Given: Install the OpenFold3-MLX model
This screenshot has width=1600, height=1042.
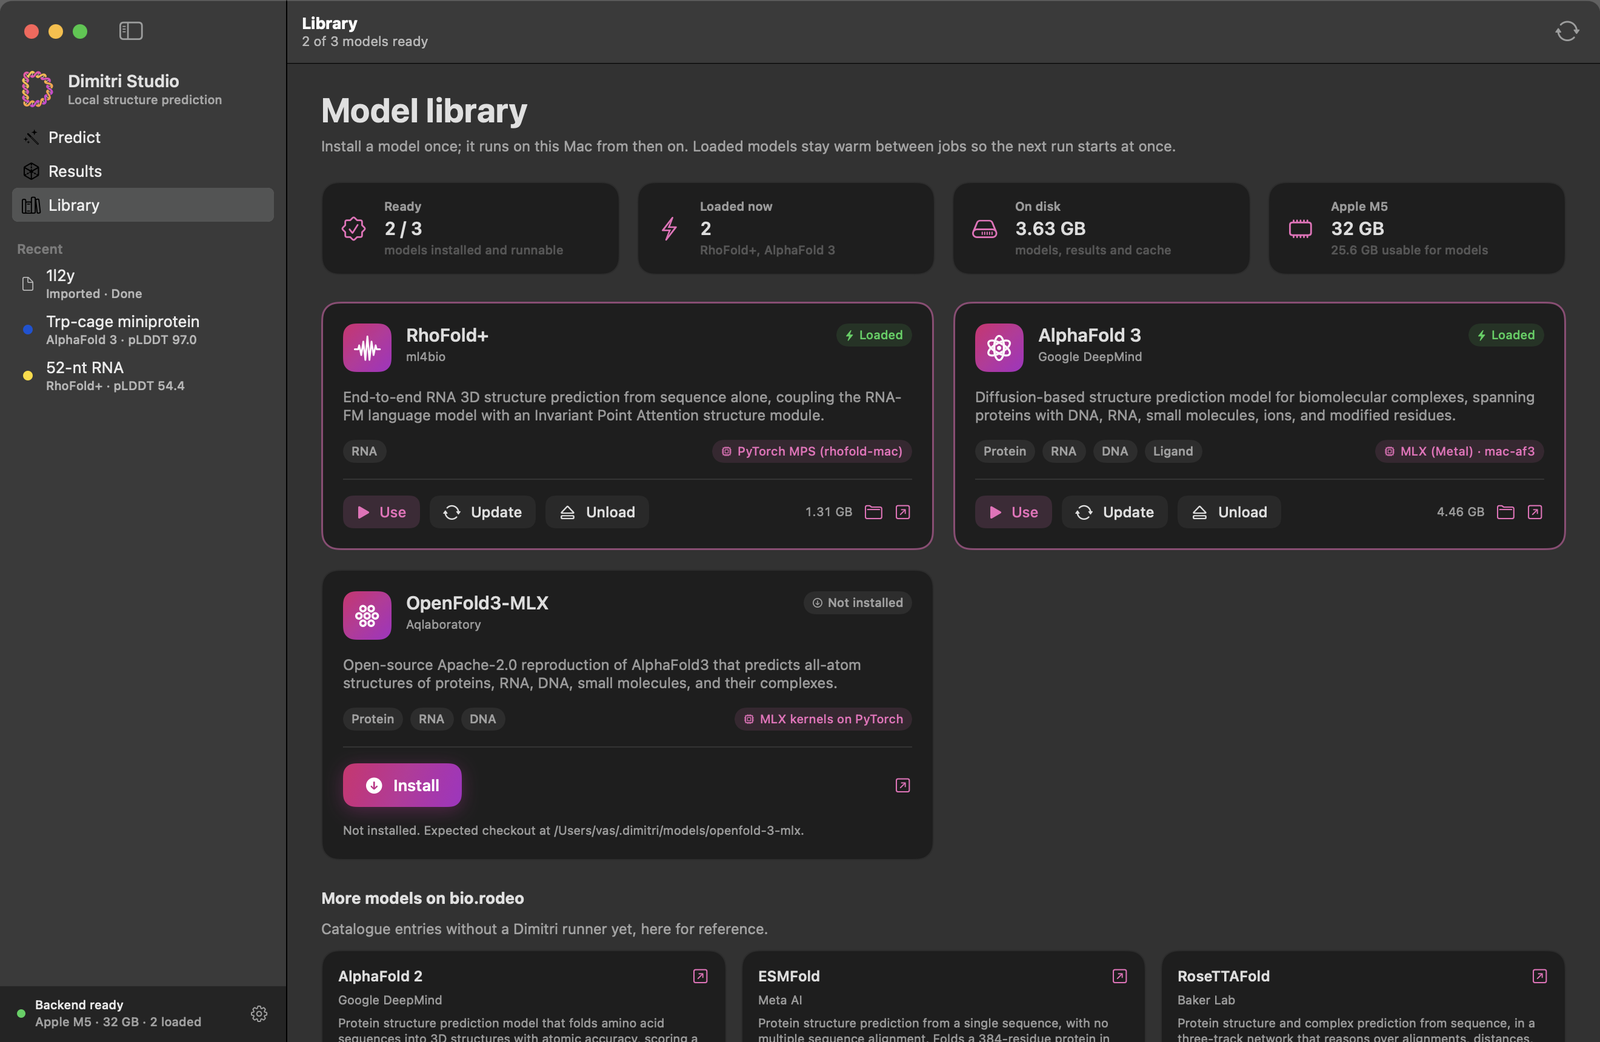Looking at the screenshot, I should coord(402,785).
